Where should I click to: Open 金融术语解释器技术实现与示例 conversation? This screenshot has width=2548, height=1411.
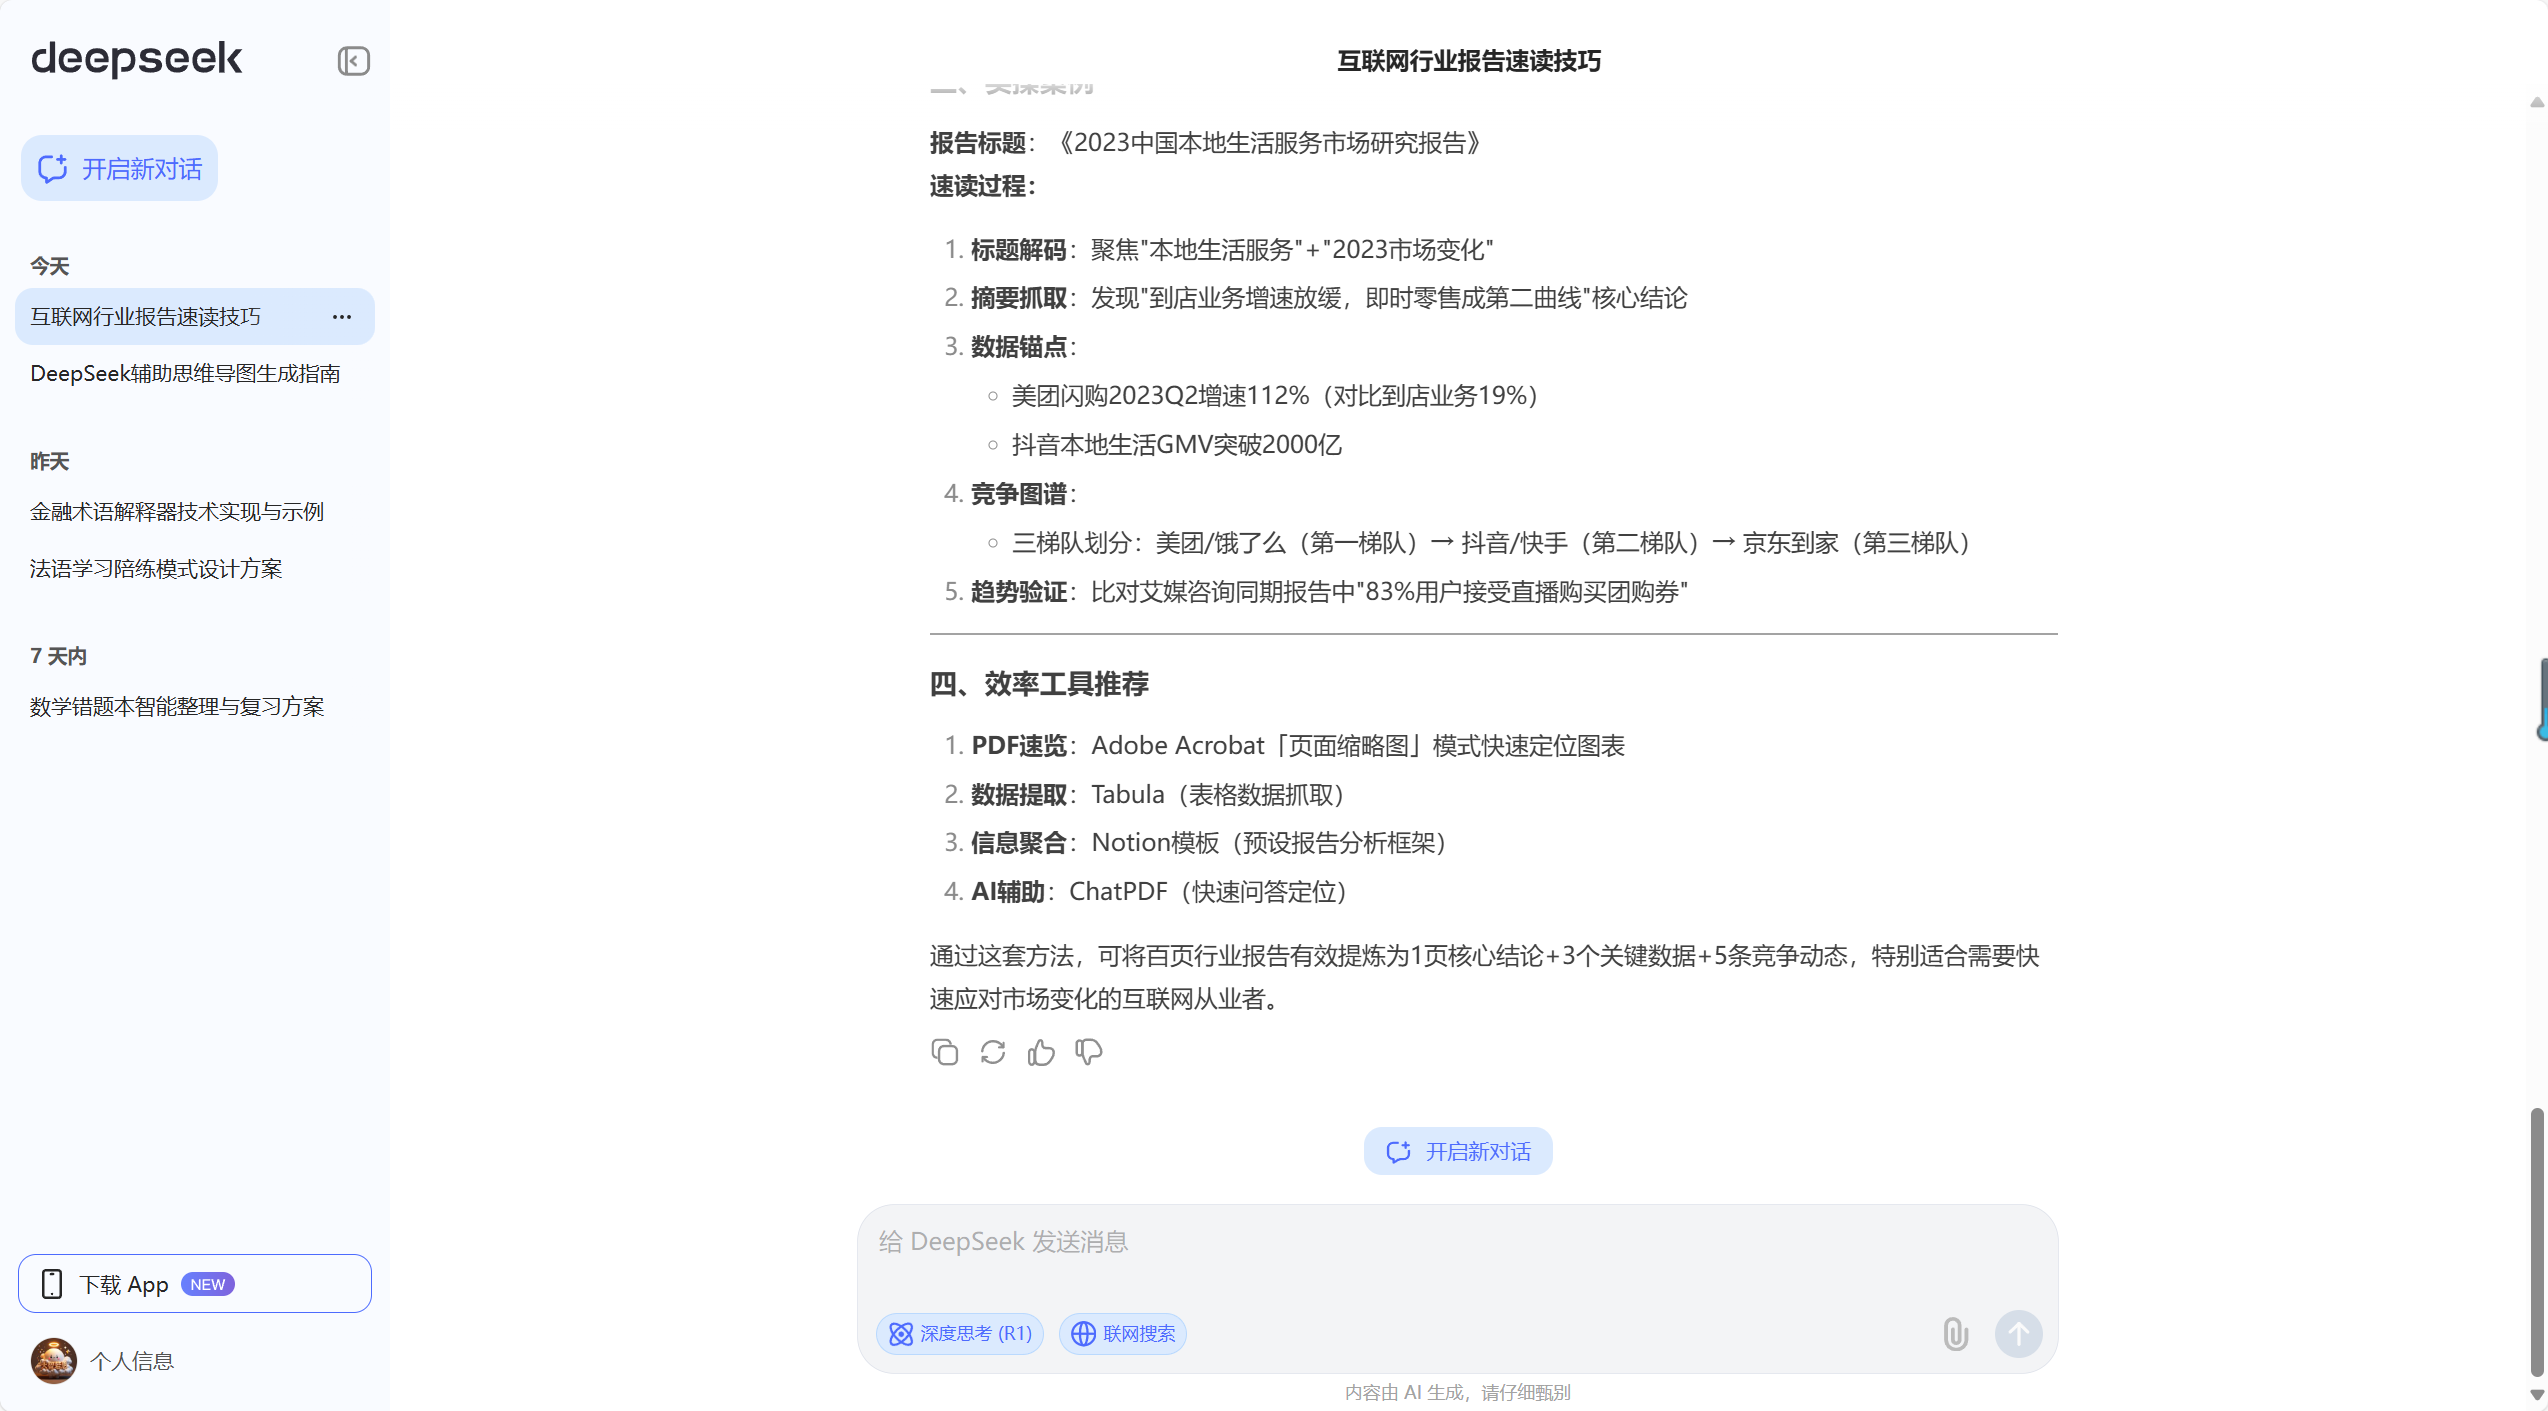pos(195,512)
